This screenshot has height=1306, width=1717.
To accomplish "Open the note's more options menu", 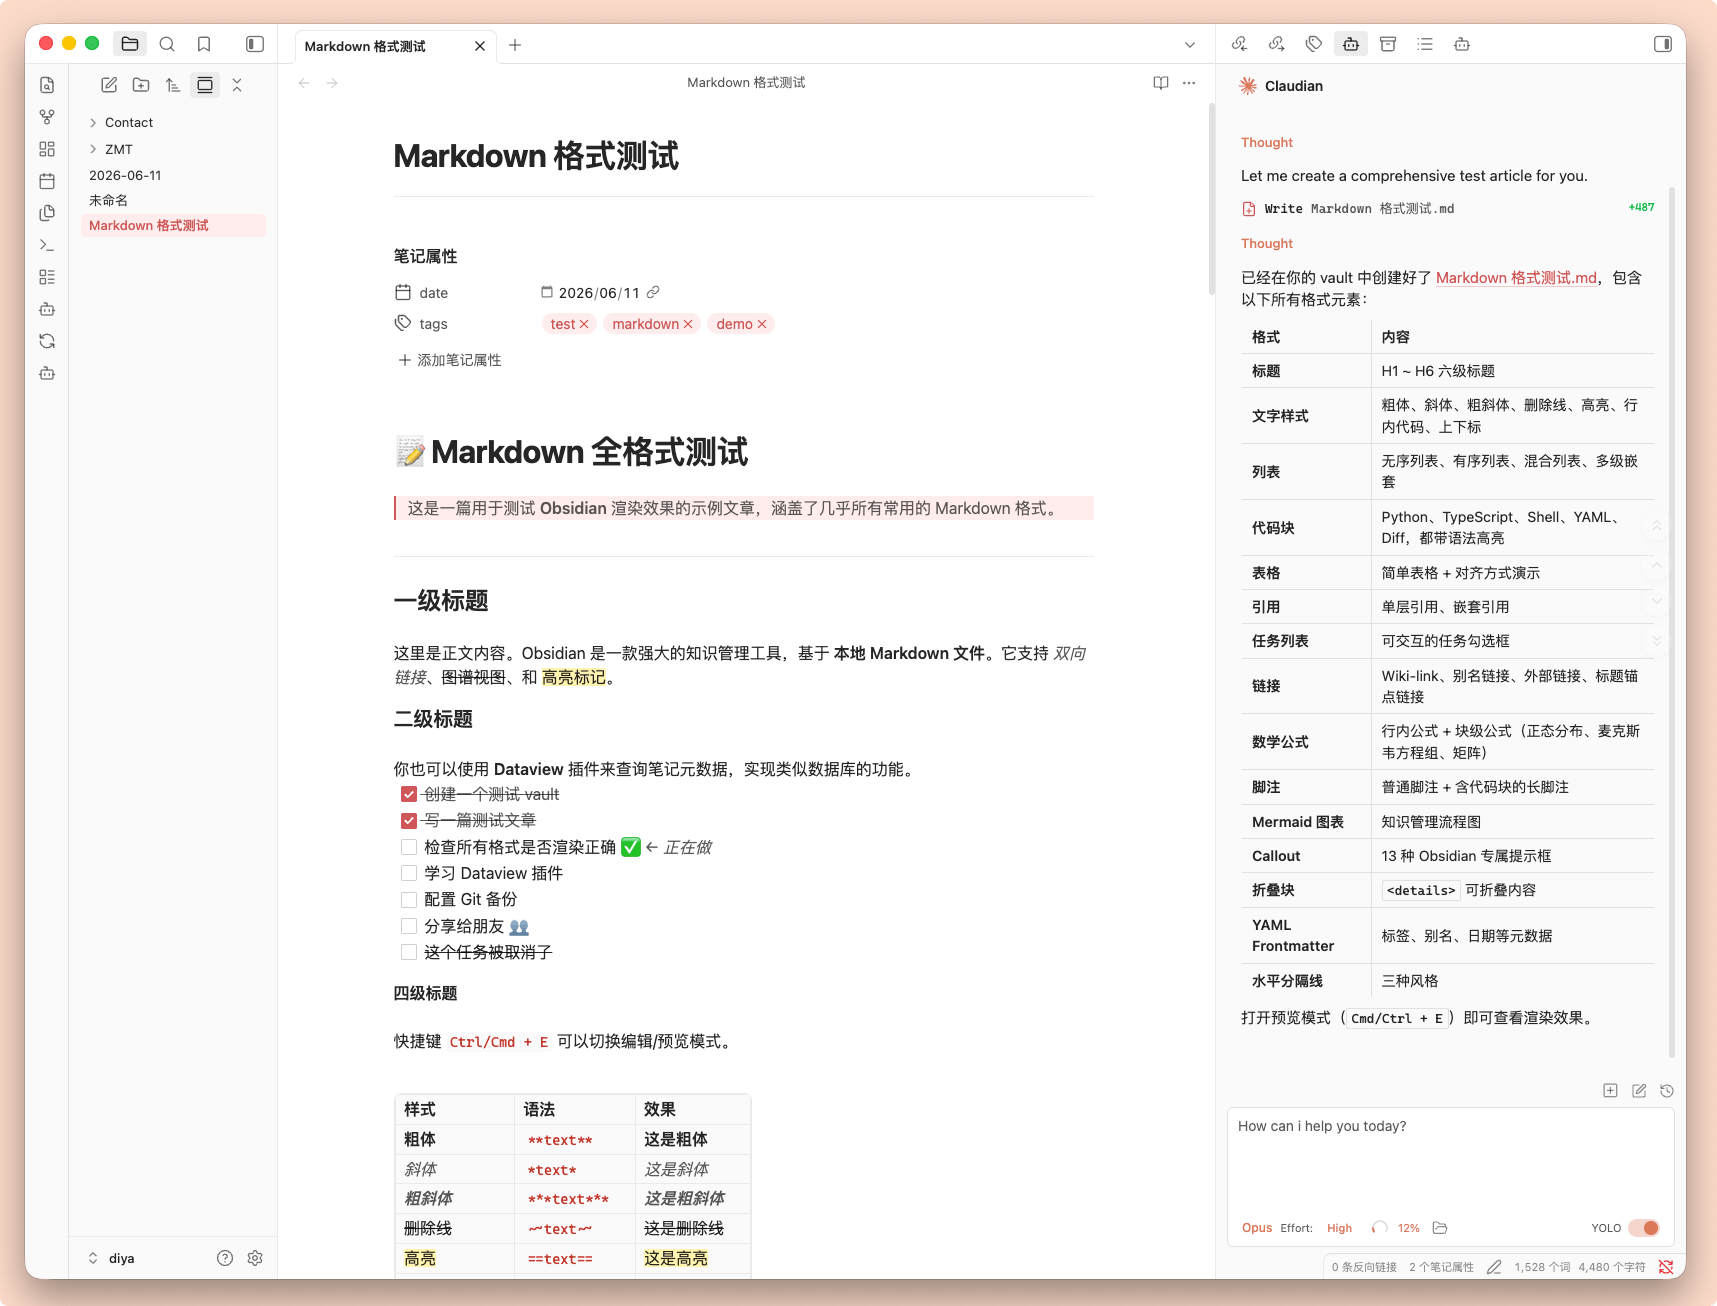I will pyautogui.click(x=1189, y=83).
